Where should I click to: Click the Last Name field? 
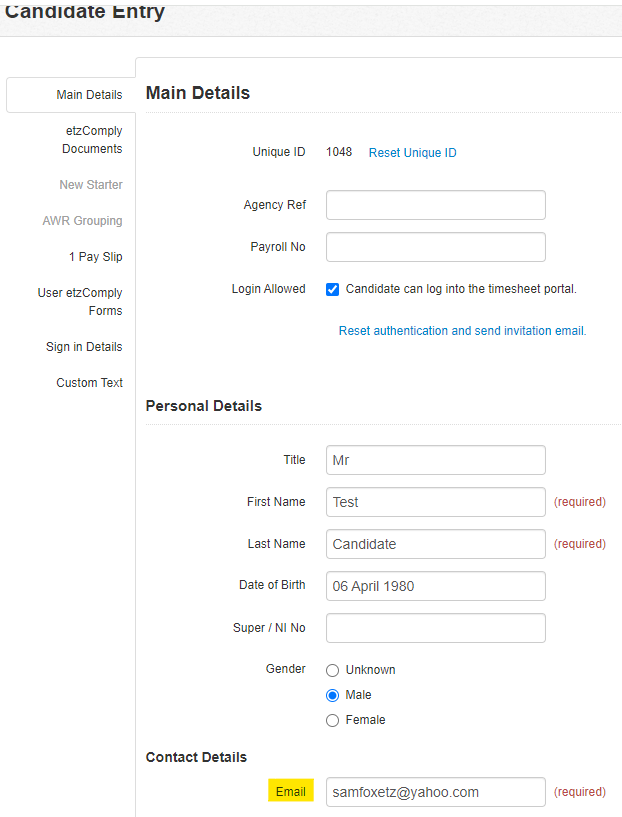(x=436, y=544)
